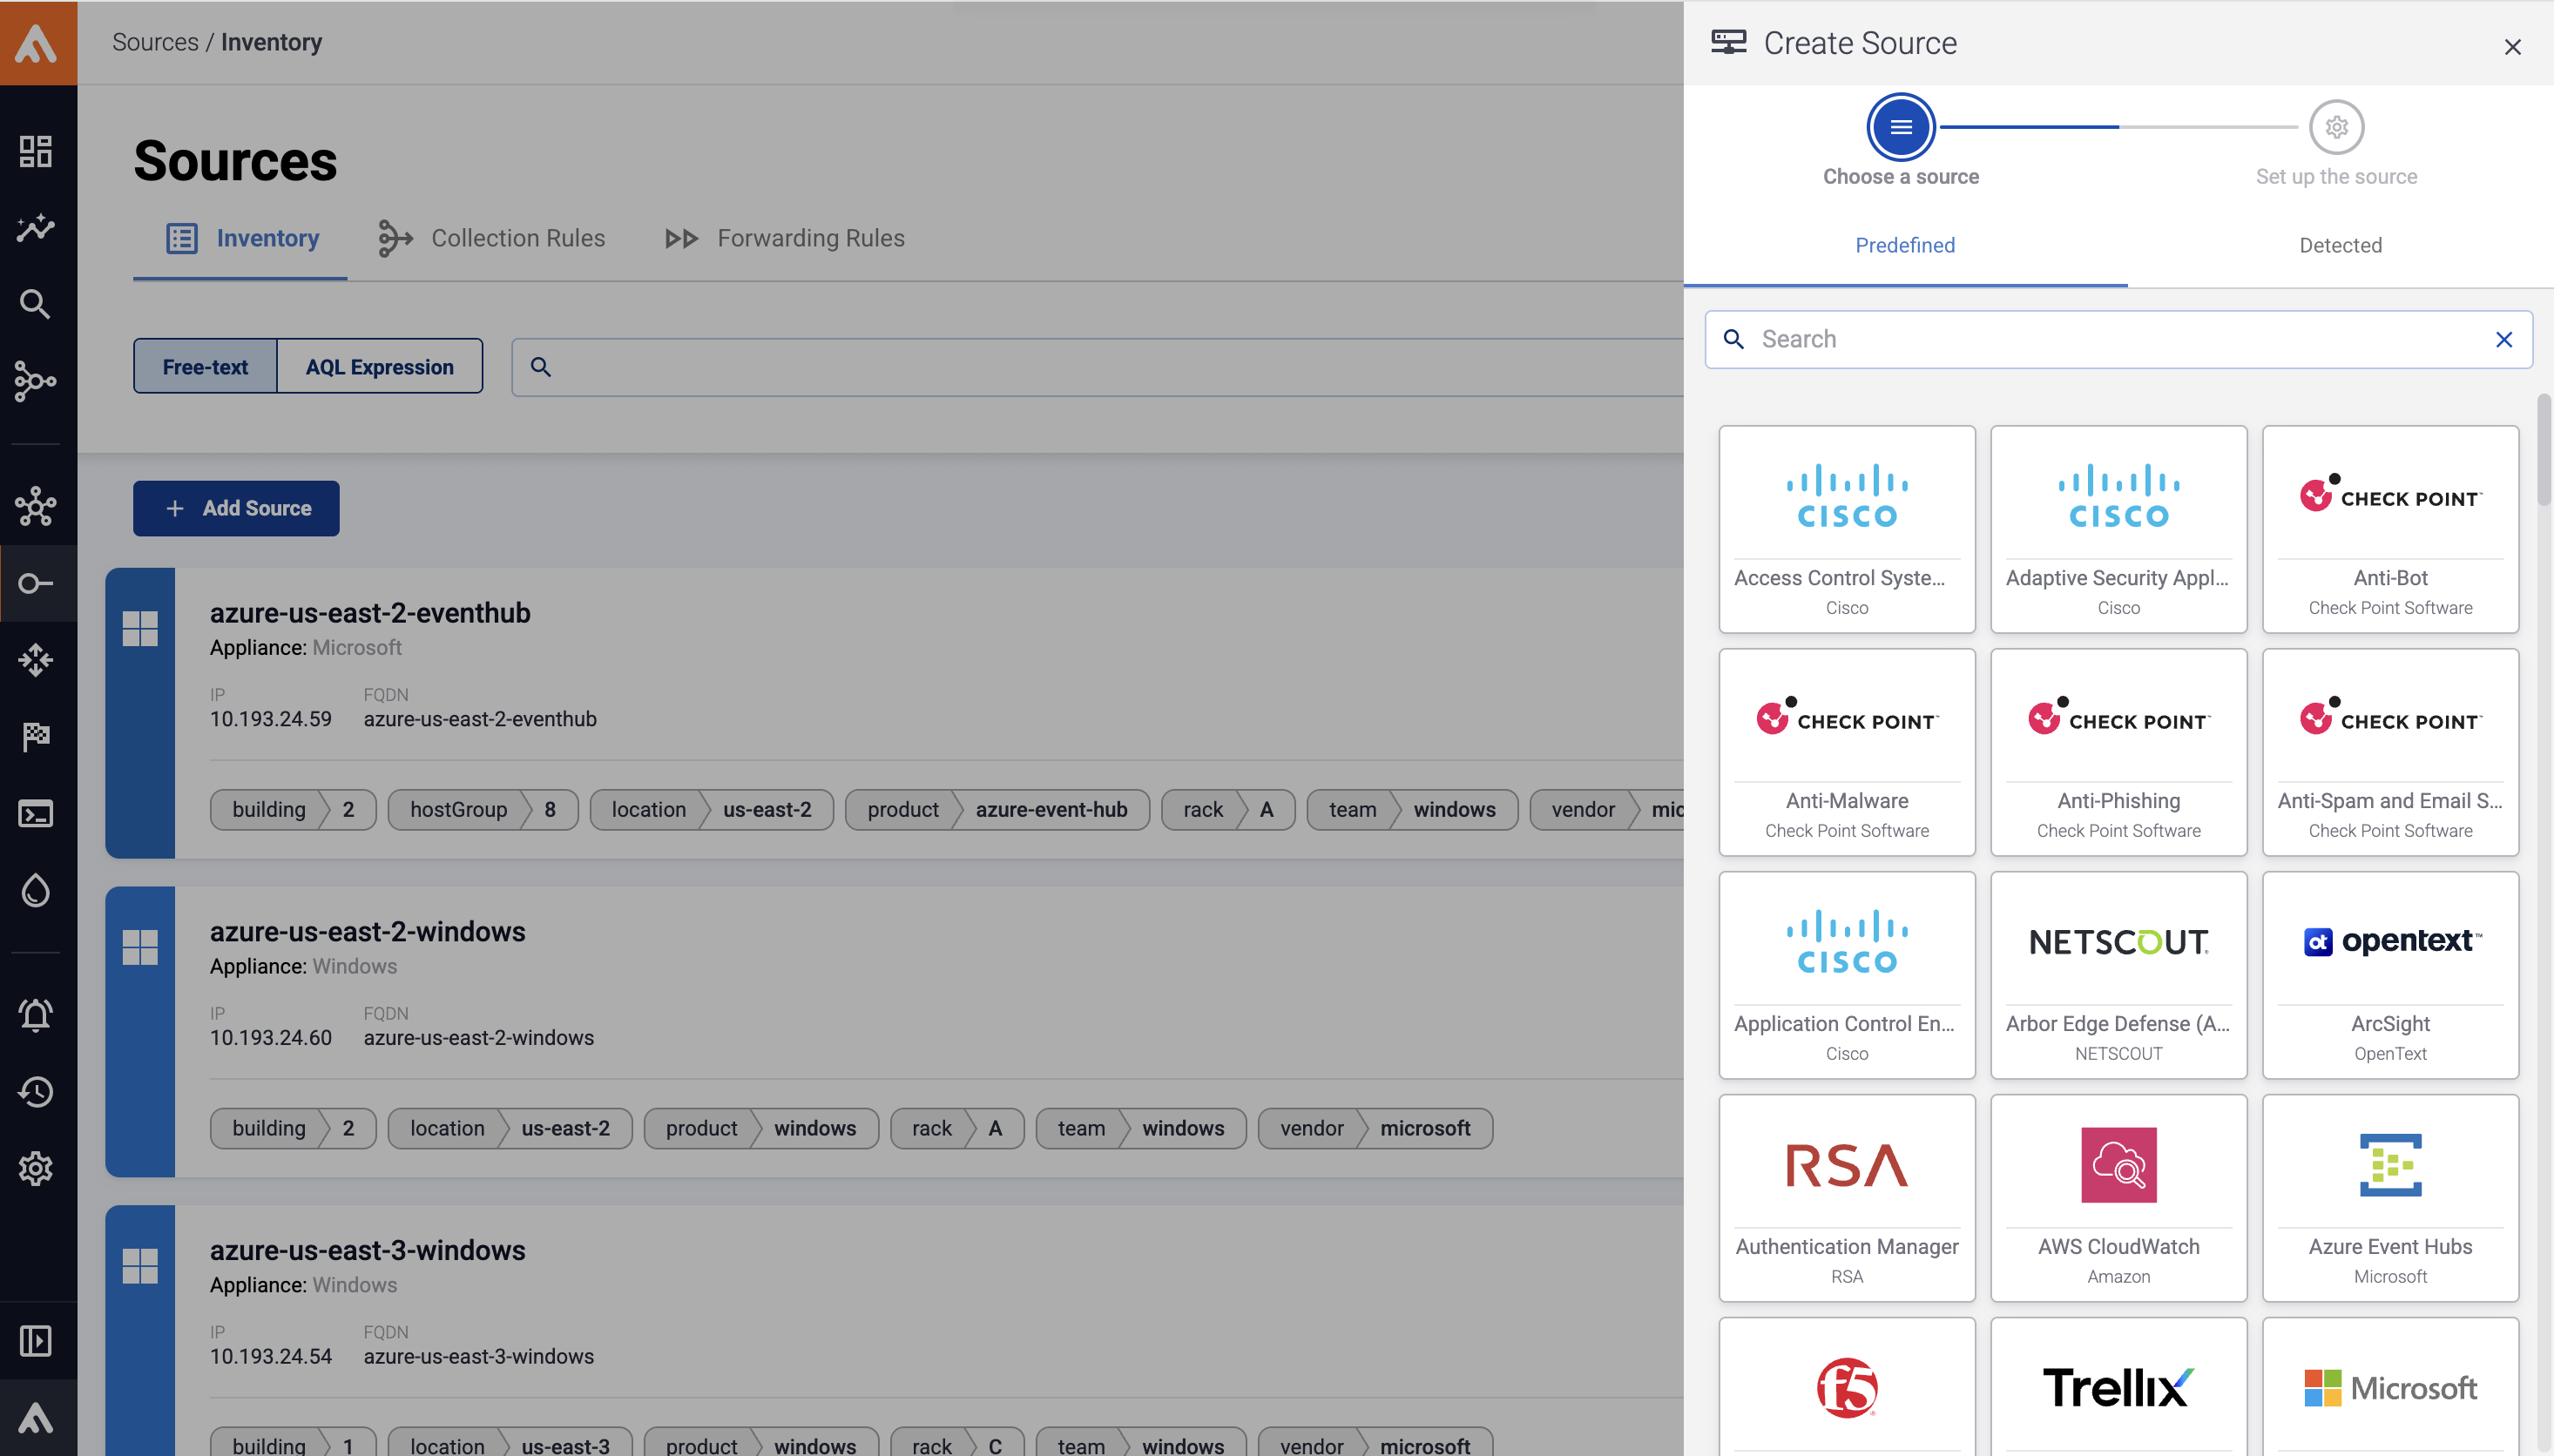Open the dashboard grid icon in sidebar
2554x1456 pixels.
pos(36,151)
